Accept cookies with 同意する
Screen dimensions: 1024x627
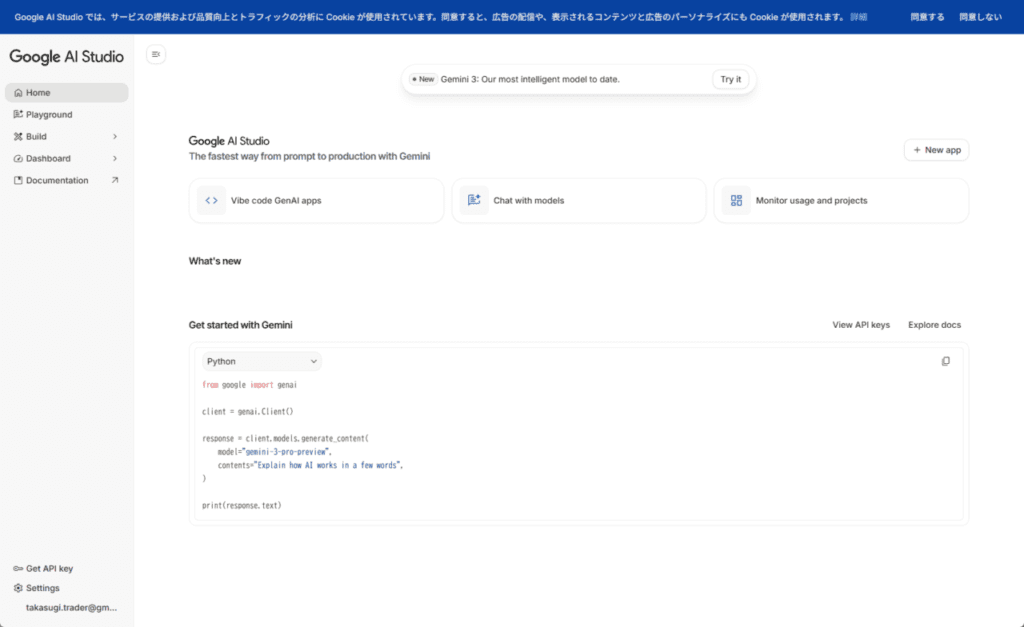[x=927, y=17]
